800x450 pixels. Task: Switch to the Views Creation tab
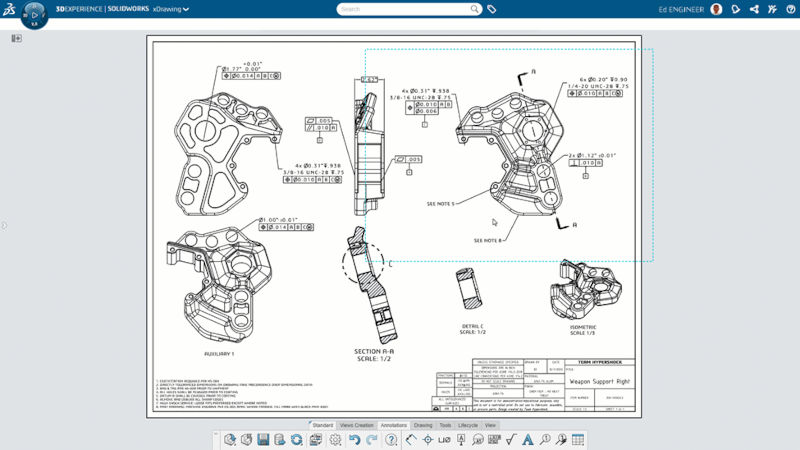[356, 425]
